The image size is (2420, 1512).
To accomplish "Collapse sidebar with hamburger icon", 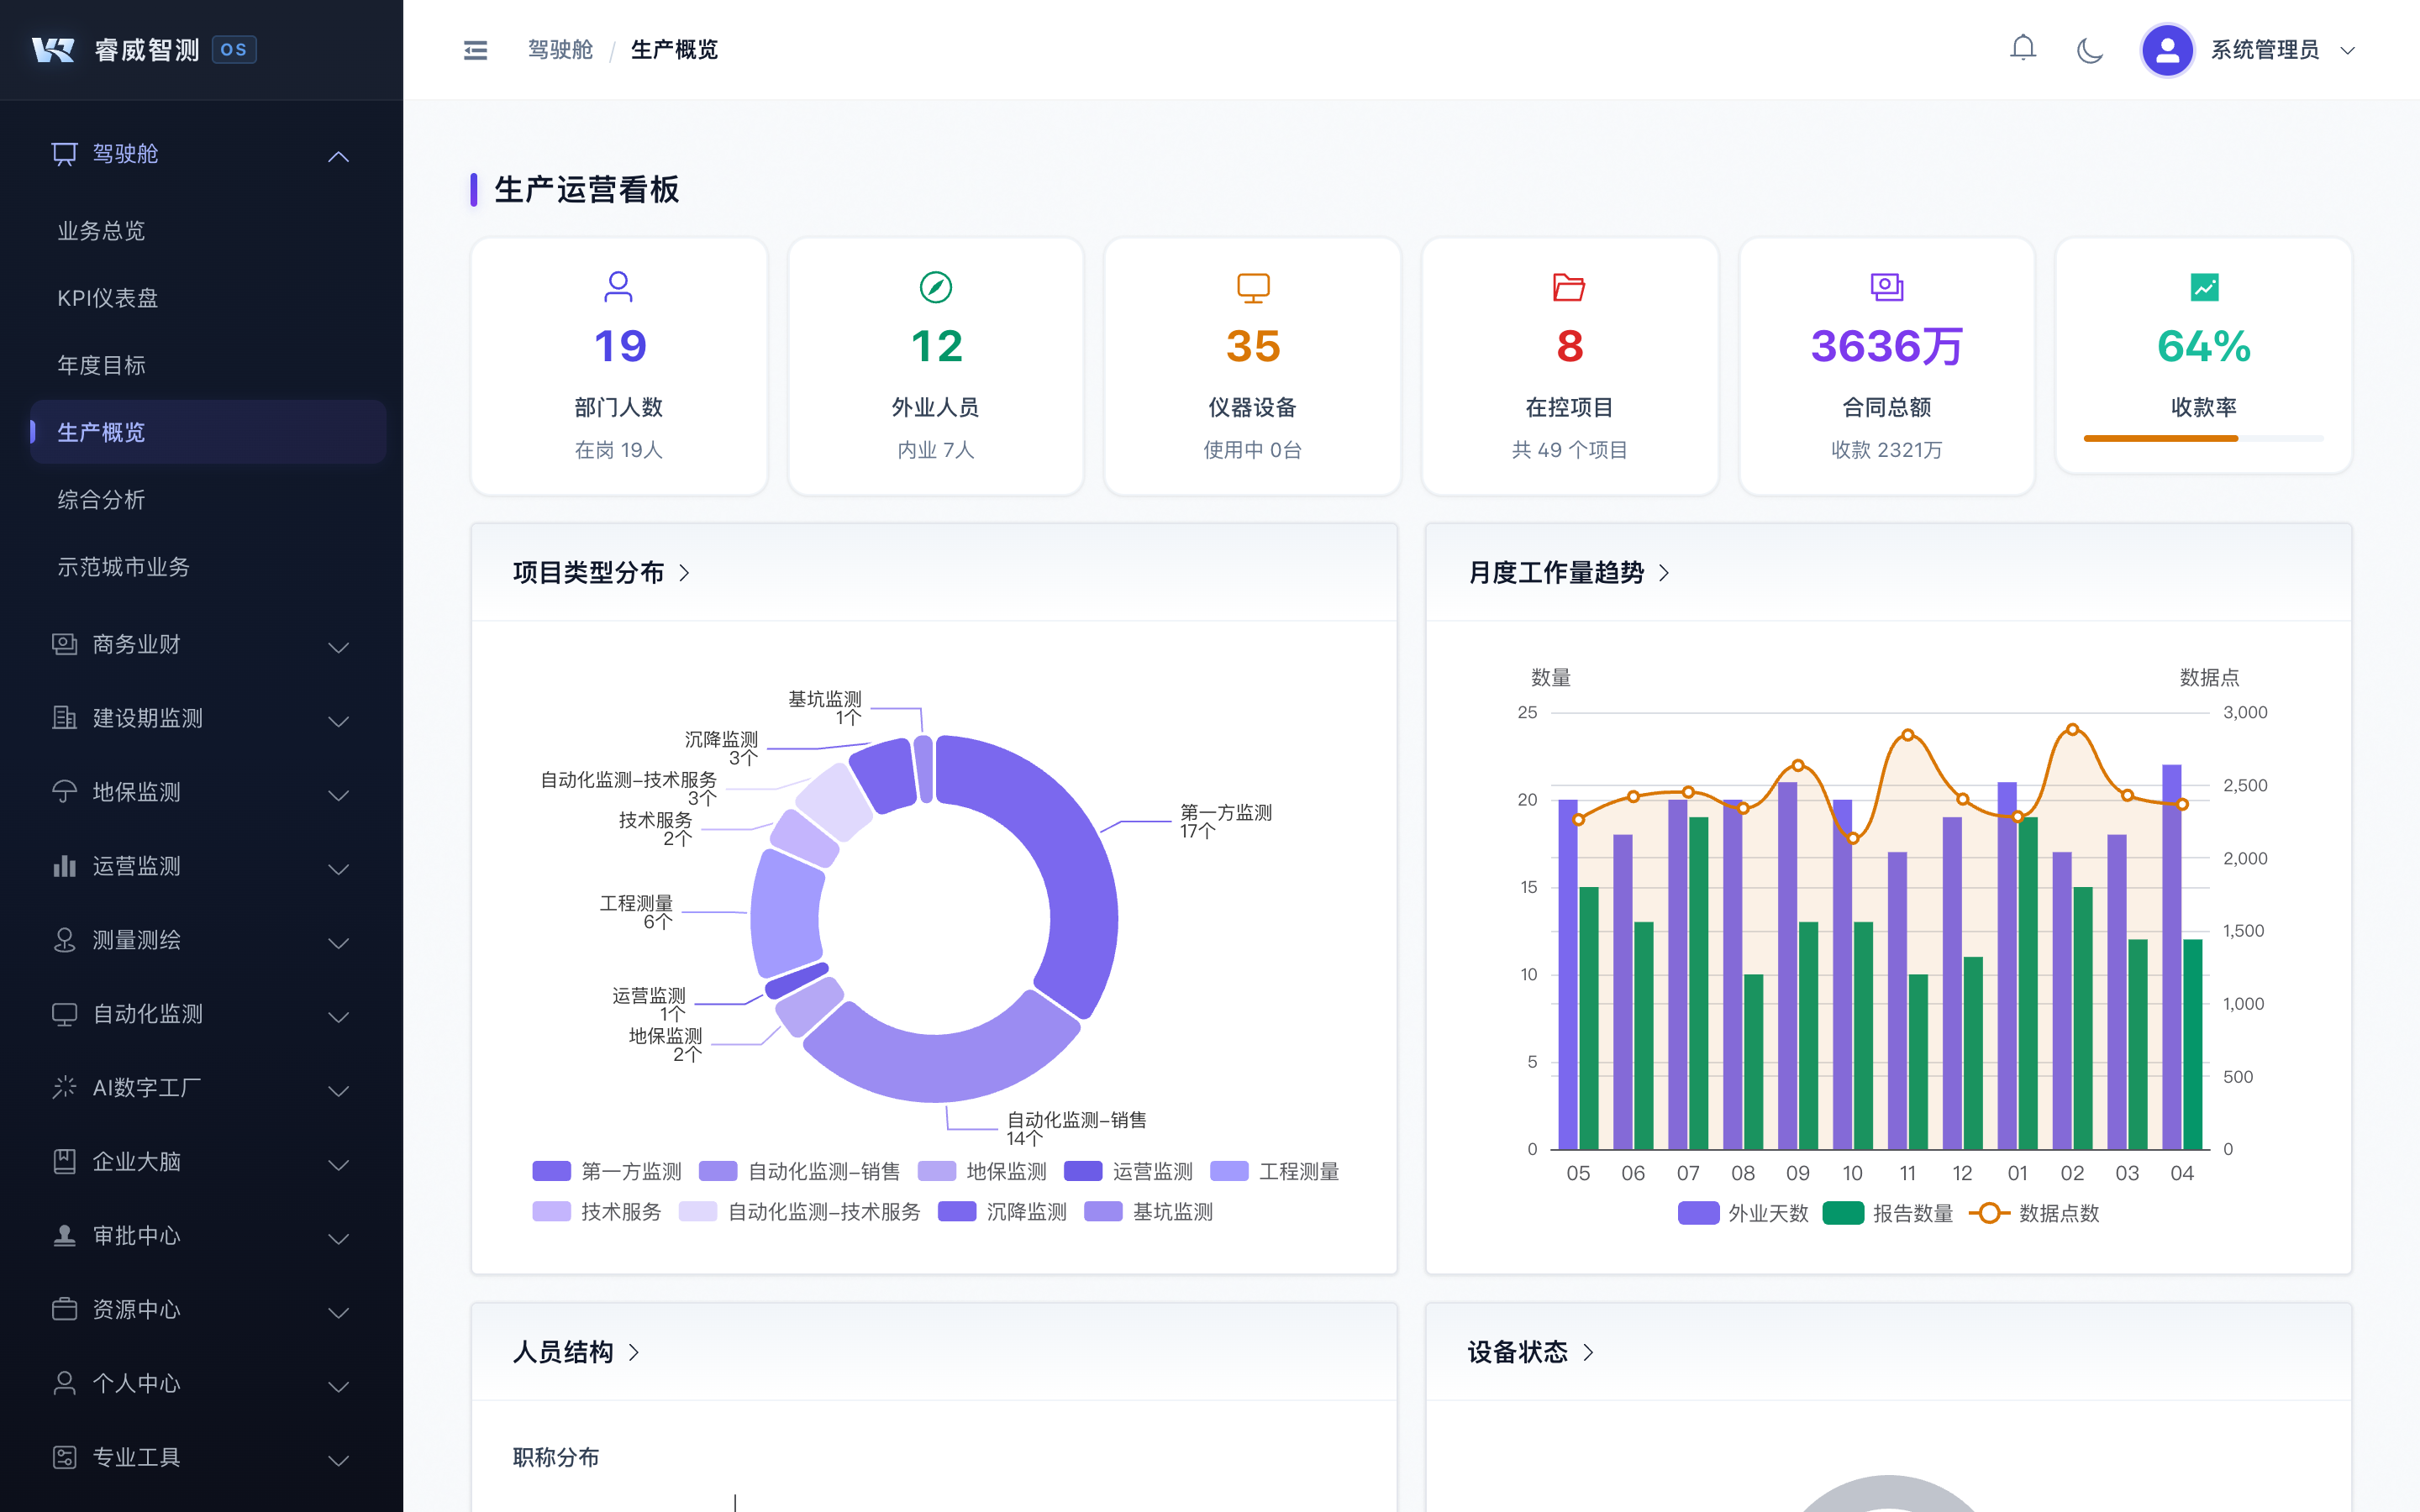I will 475,50.
